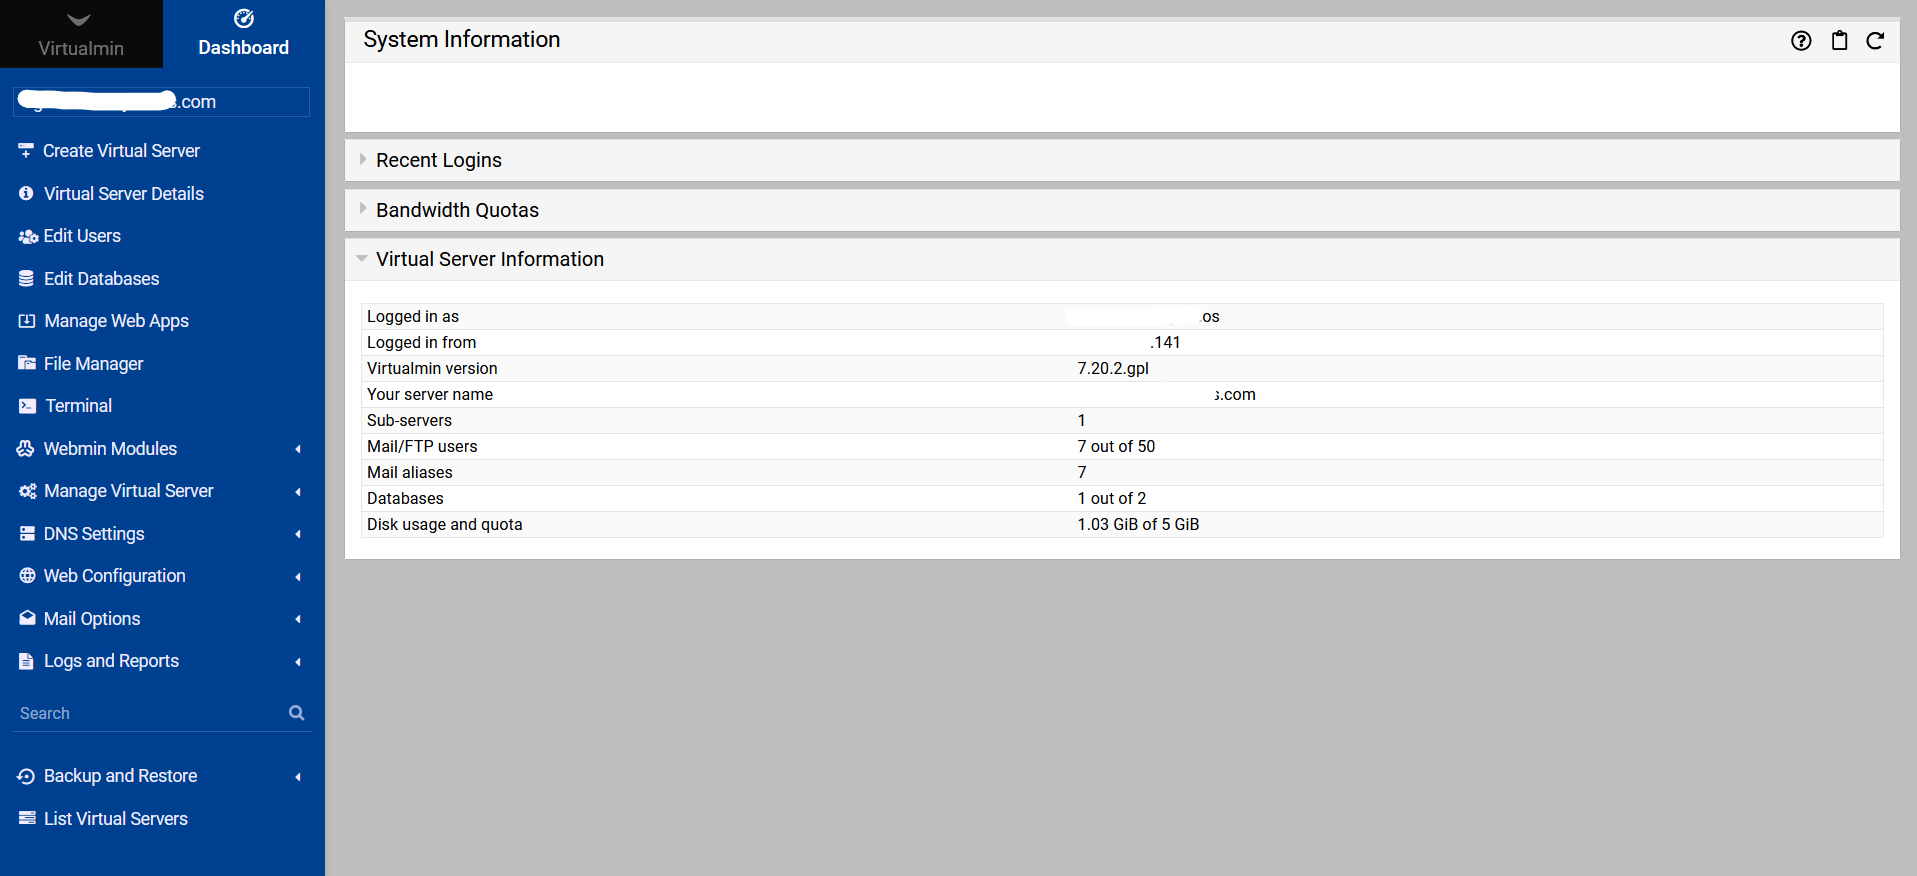Screen dimensions: 1917x876
Task: Expand Mail Options submenu arrow
Action: 298,619
